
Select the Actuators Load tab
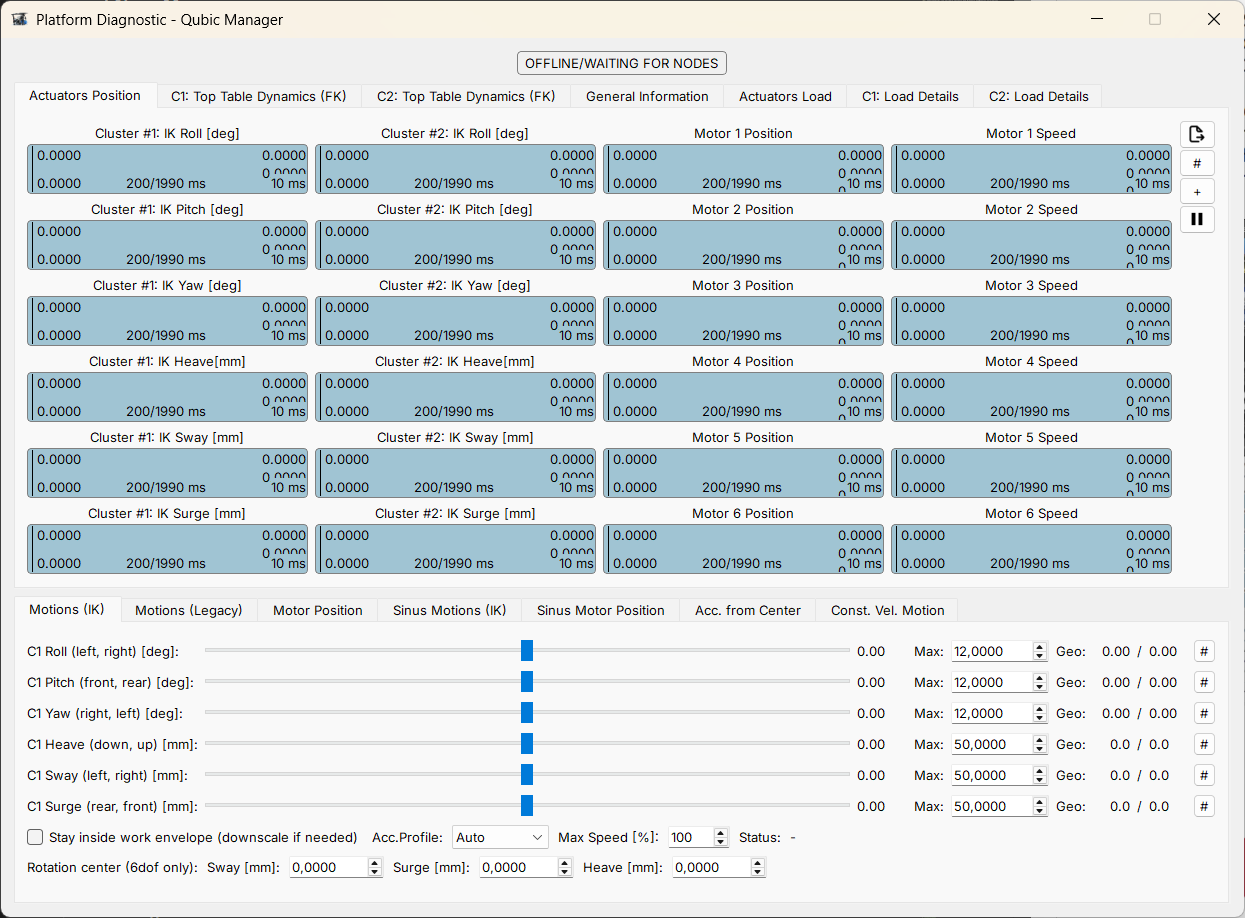[785, 96]
